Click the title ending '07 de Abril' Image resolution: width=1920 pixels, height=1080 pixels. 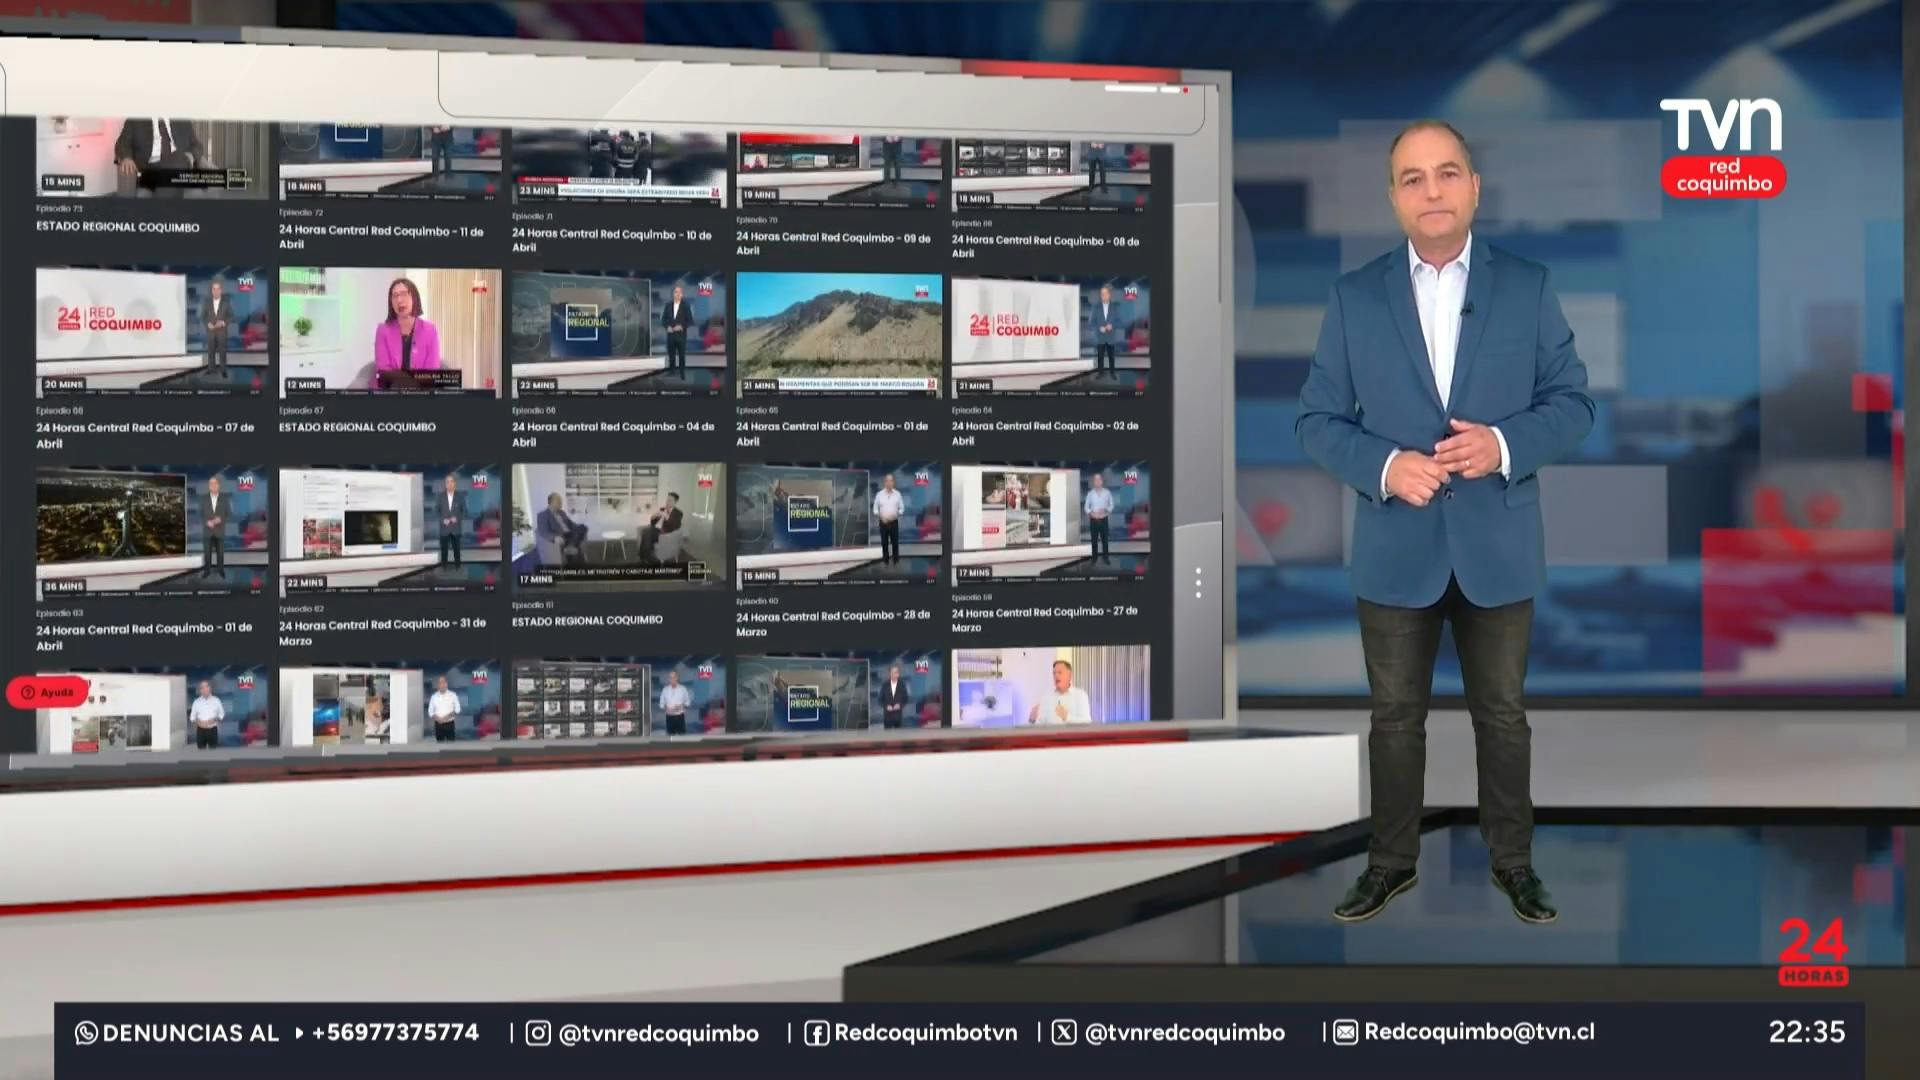coord(145,435)
